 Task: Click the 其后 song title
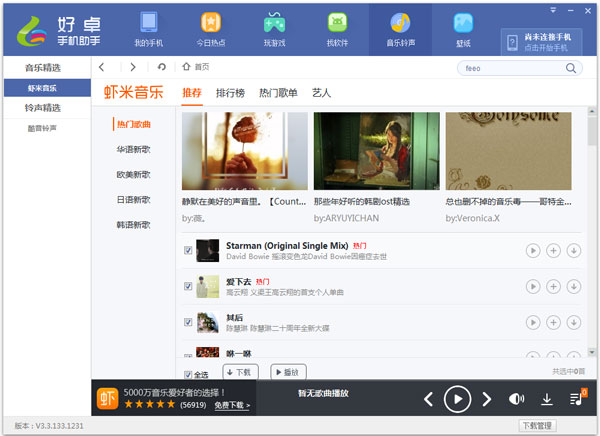[x=234, y=317]
